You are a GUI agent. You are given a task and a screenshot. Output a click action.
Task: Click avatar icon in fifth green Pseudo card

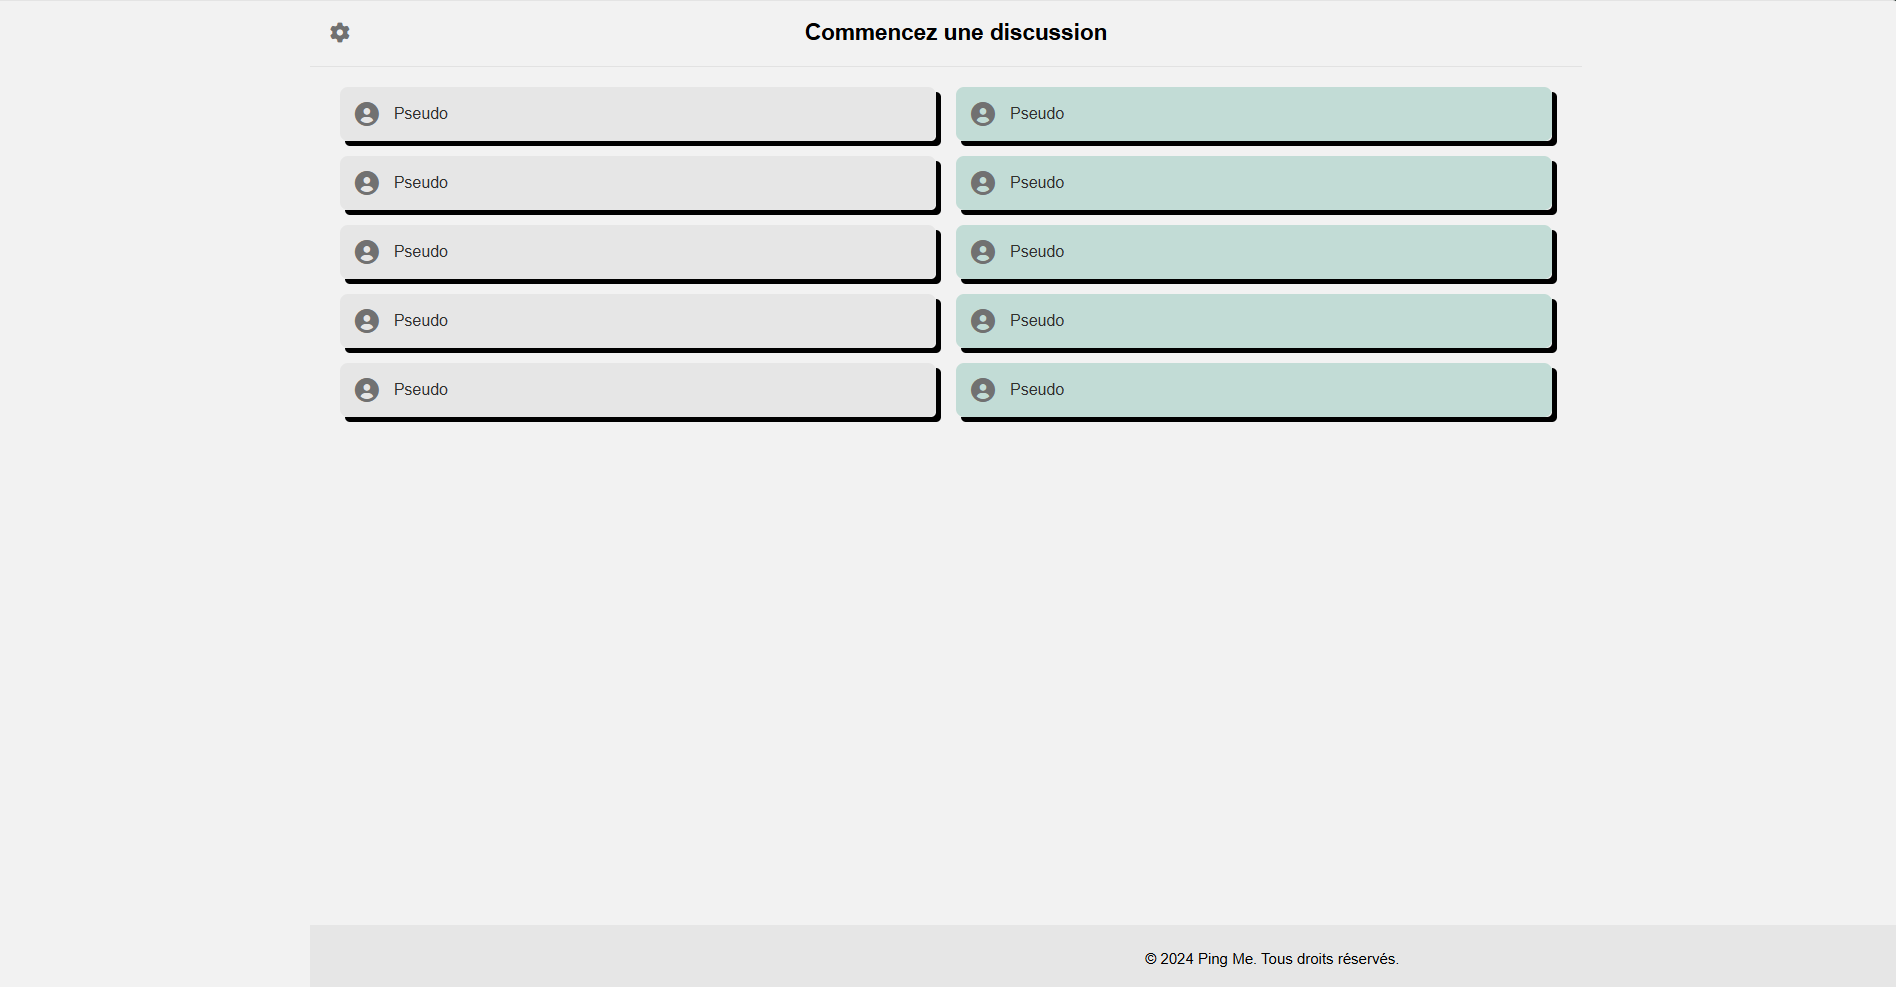coord(983,390)
